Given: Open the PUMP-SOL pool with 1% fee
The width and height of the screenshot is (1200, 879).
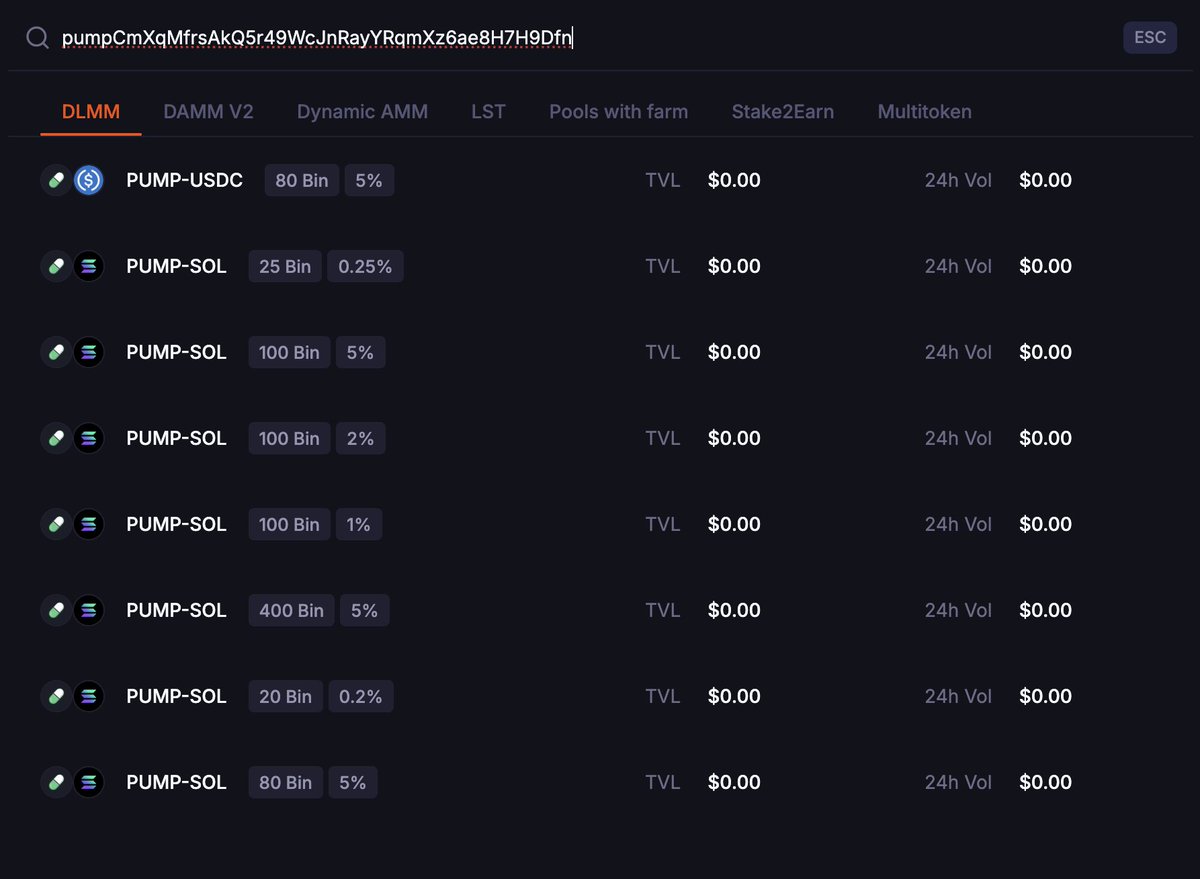Looking at the screenshot, I should (x=176, y=524).
